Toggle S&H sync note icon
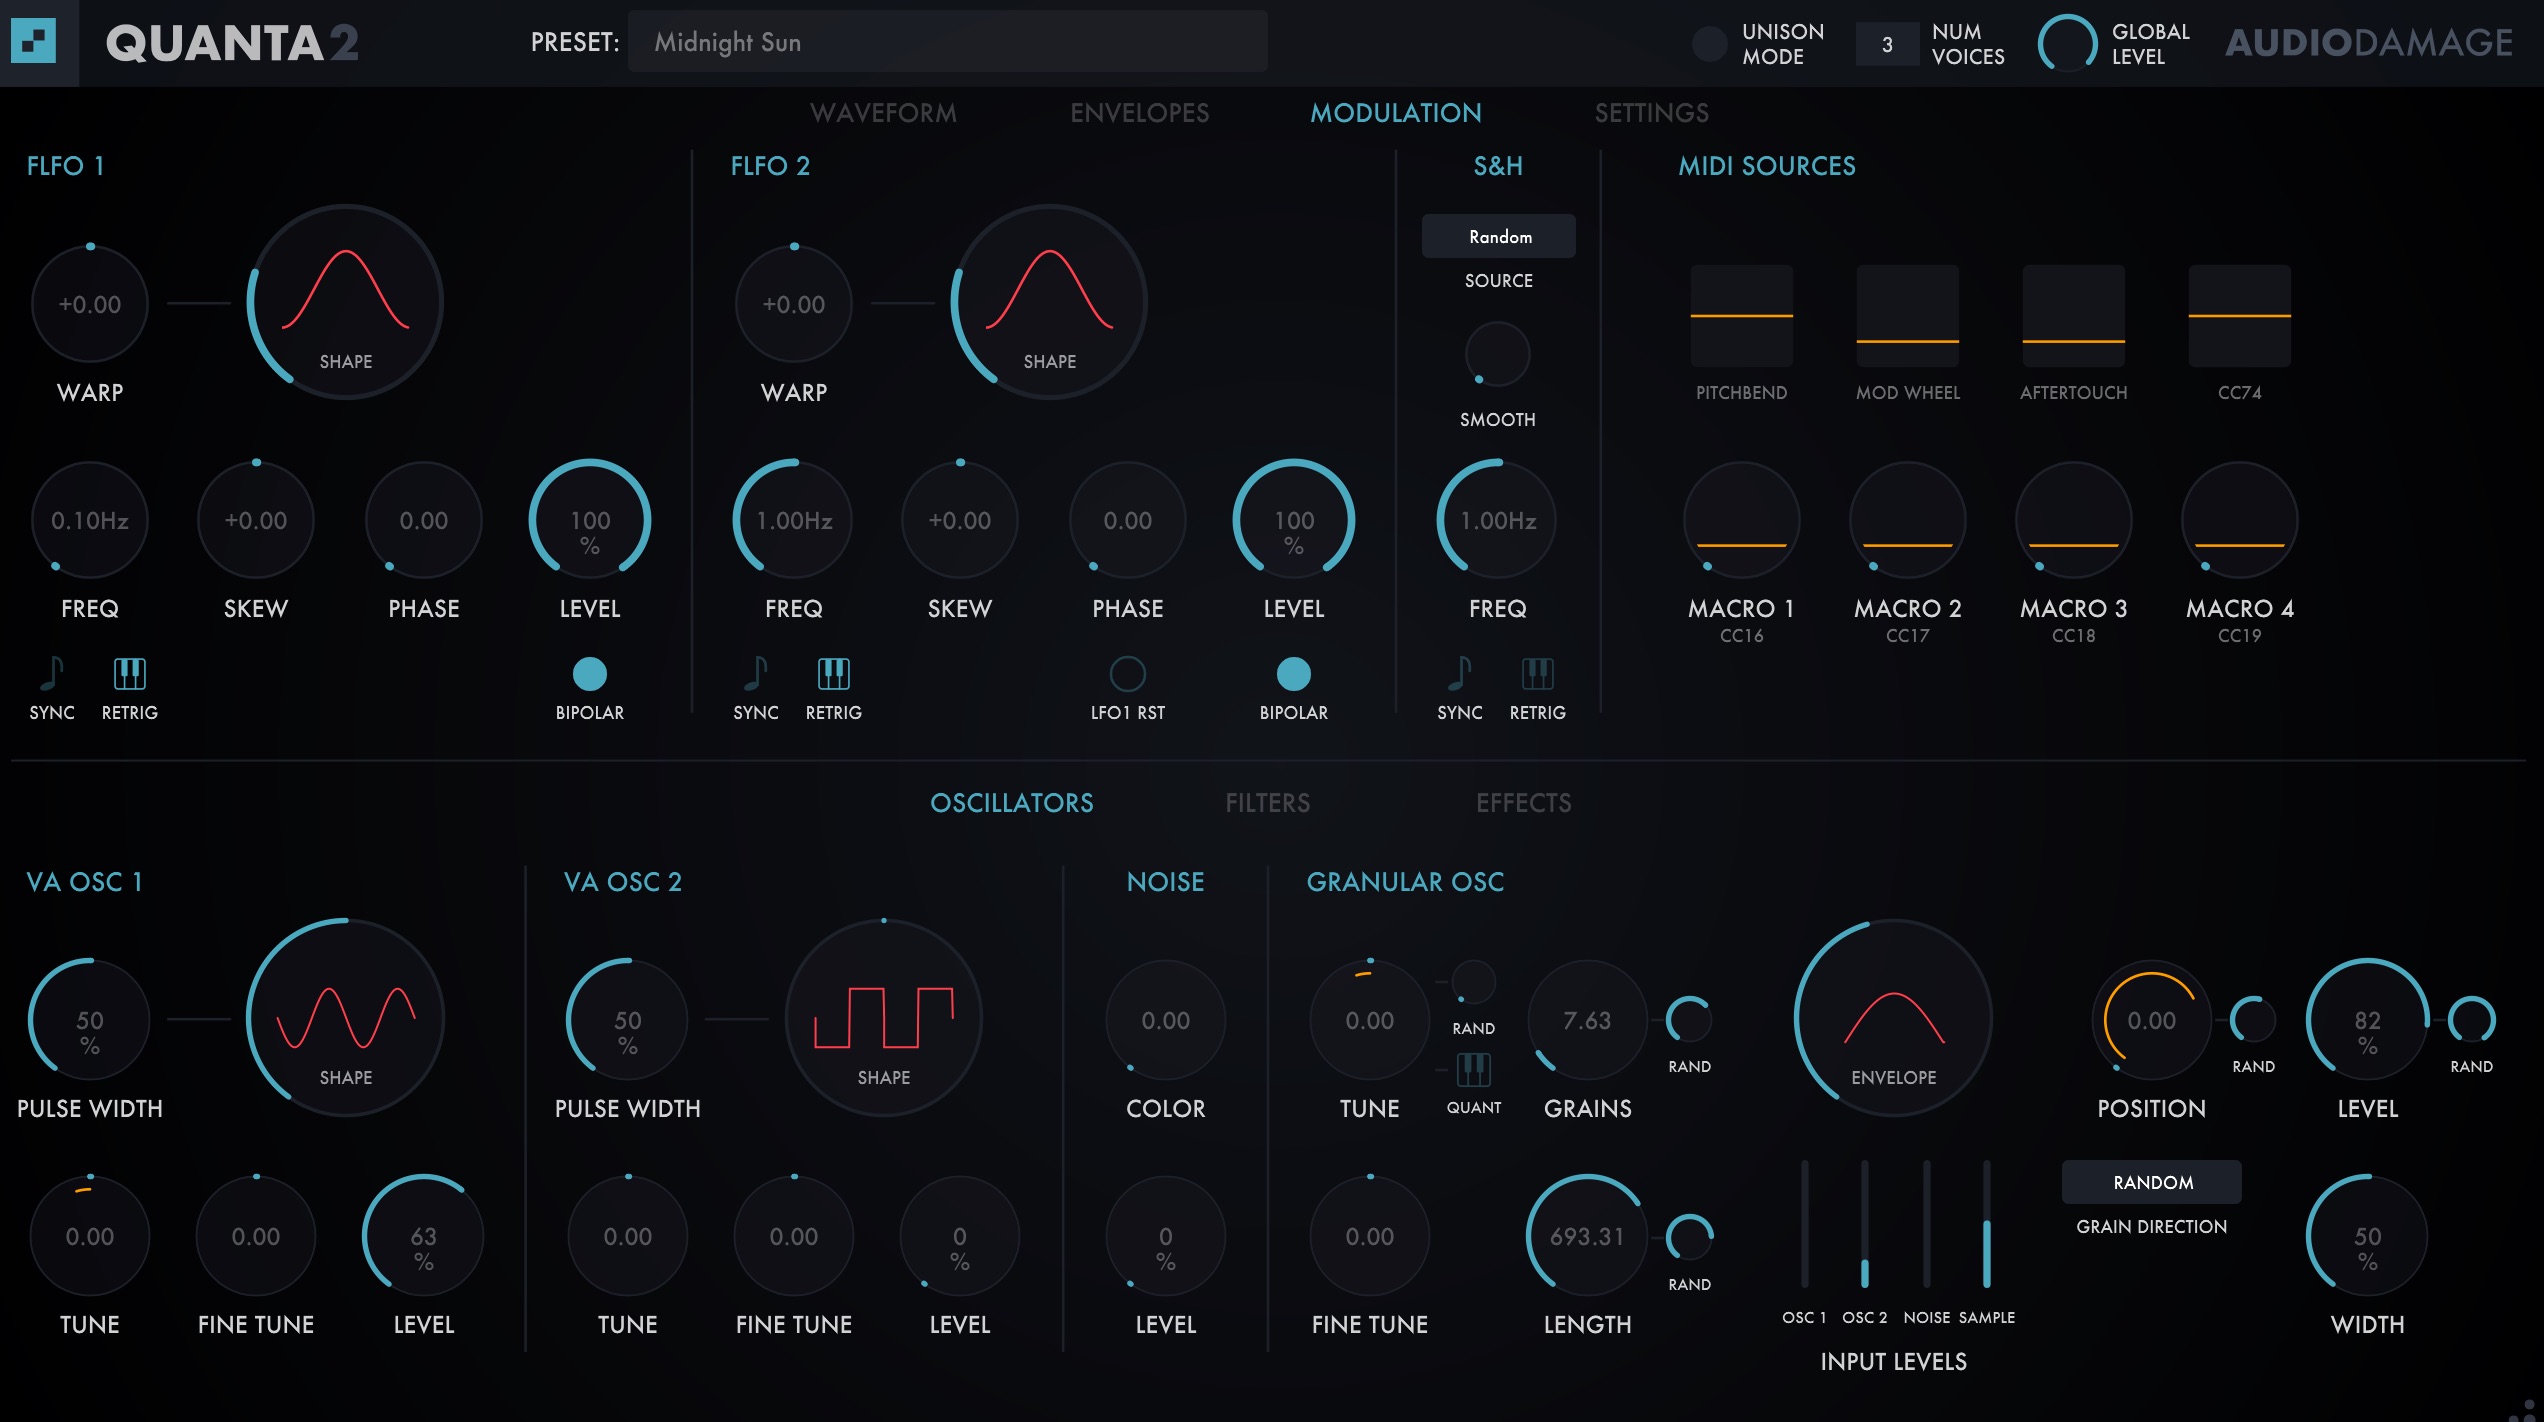This screenshot has height=1422, width=2544. (x=1460, y=674)
